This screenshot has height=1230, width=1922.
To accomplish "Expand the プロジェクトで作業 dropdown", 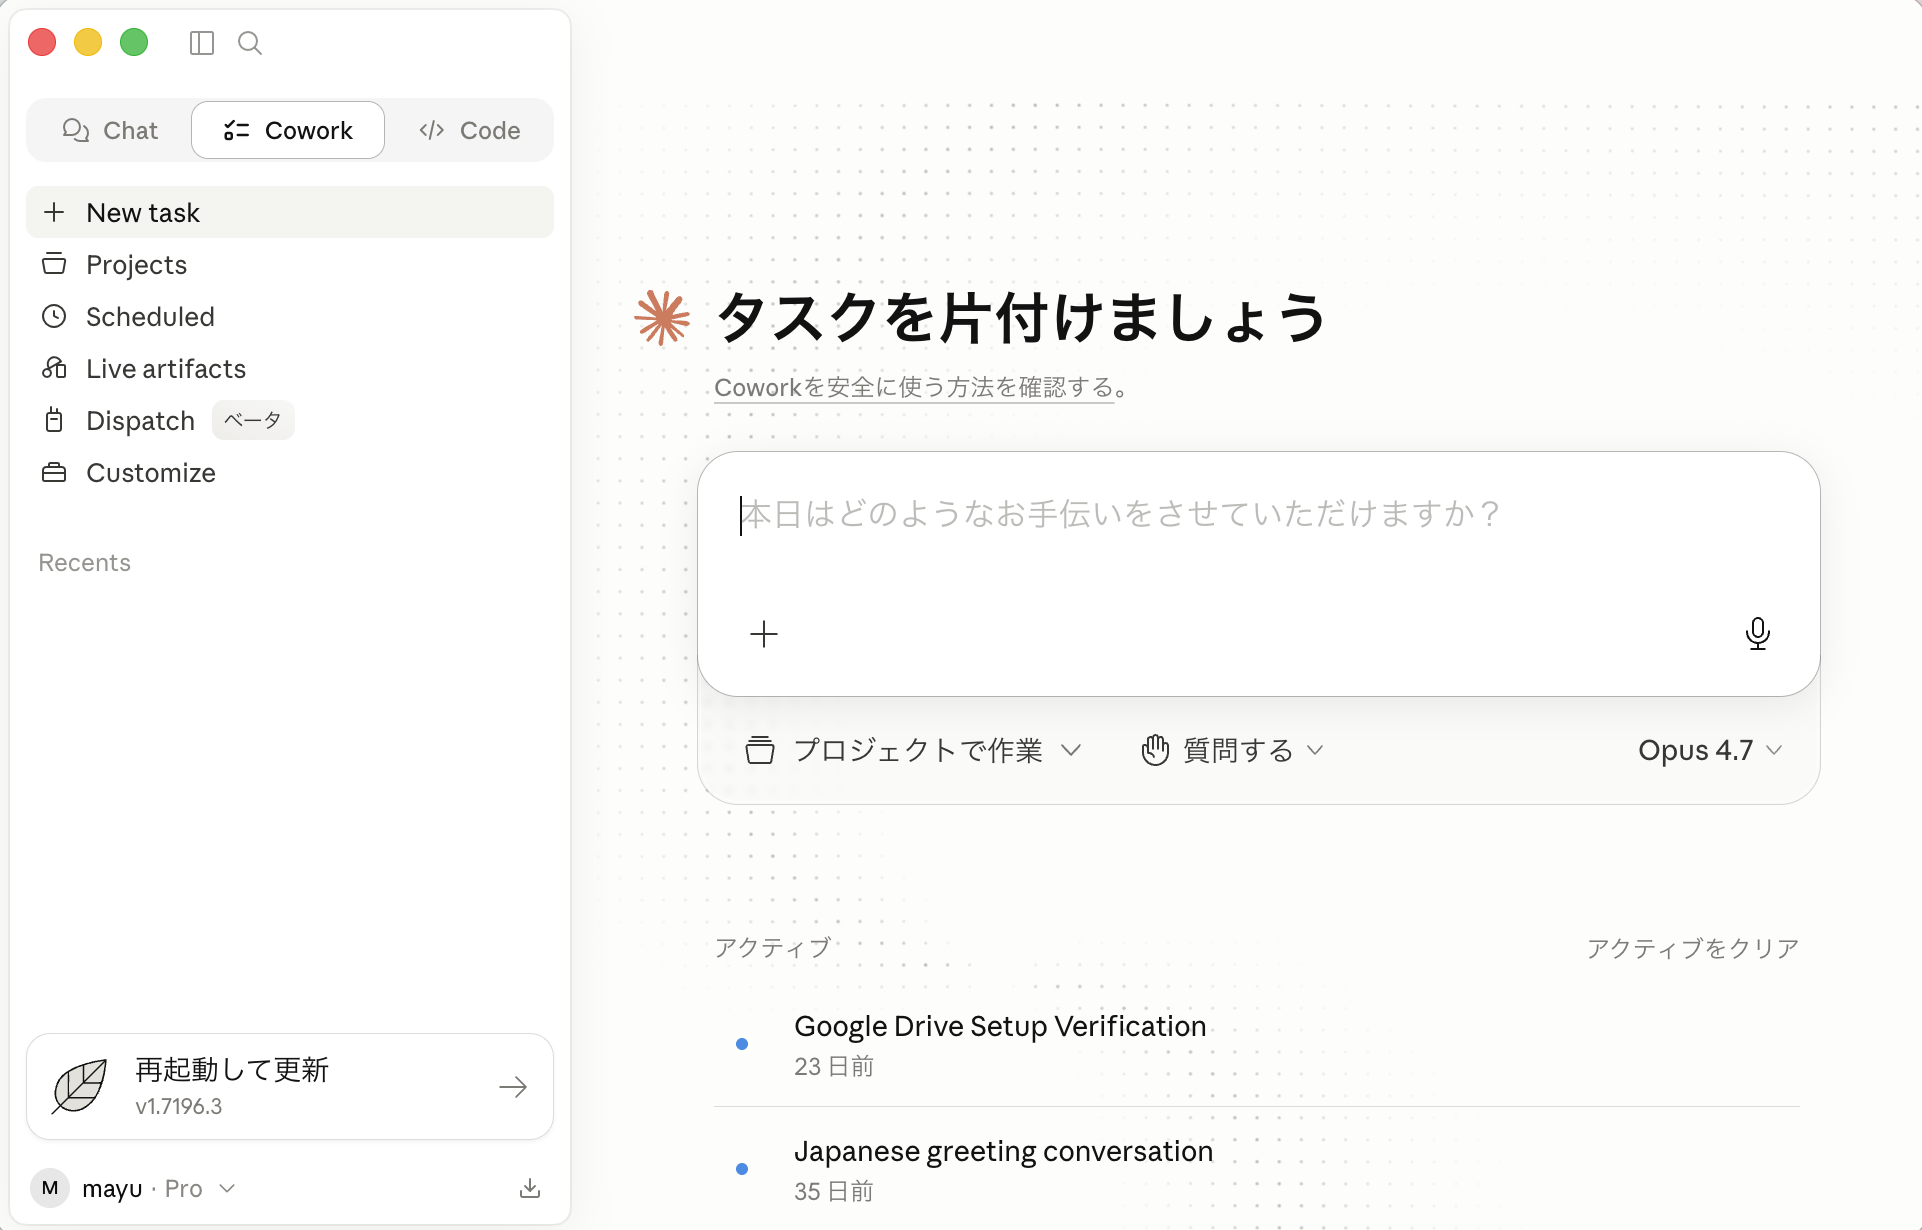I will (913, 750).
